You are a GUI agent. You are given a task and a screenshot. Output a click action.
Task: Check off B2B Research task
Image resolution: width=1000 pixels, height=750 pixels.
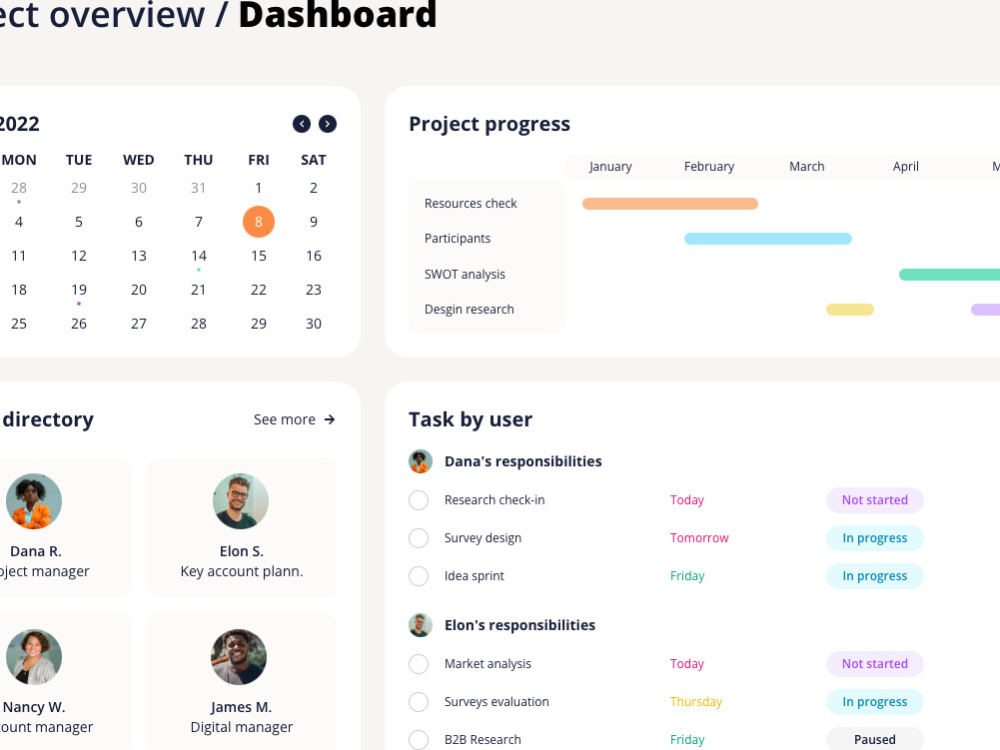(x=418, y=740)
